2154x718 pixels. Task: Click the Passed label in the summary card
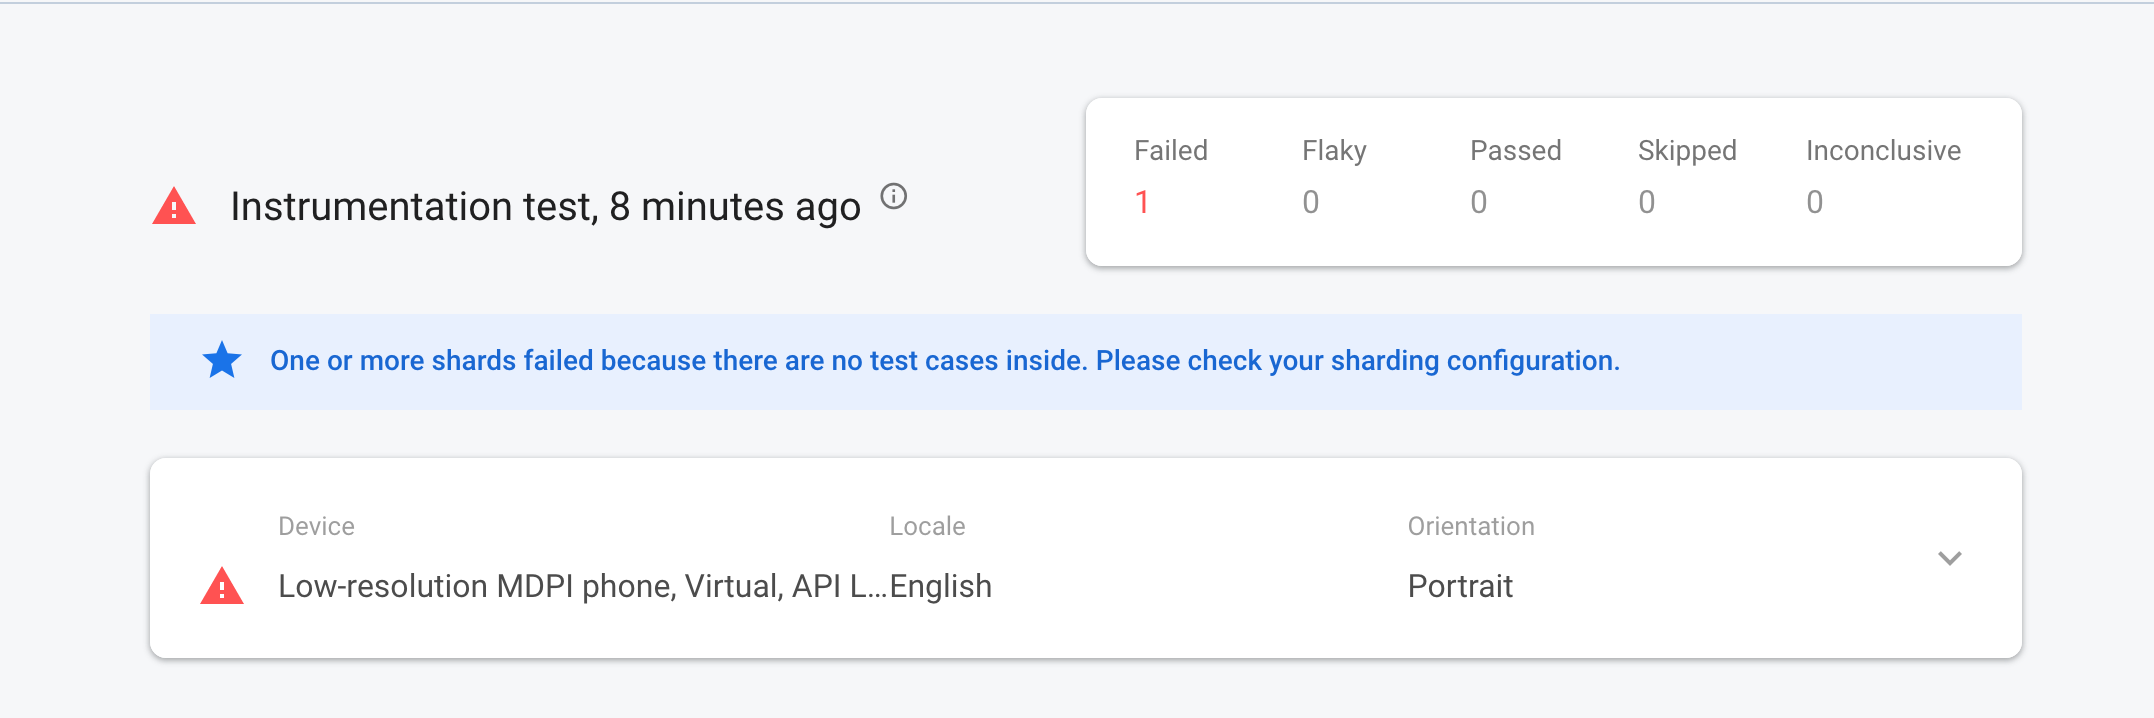(1515, 151)
